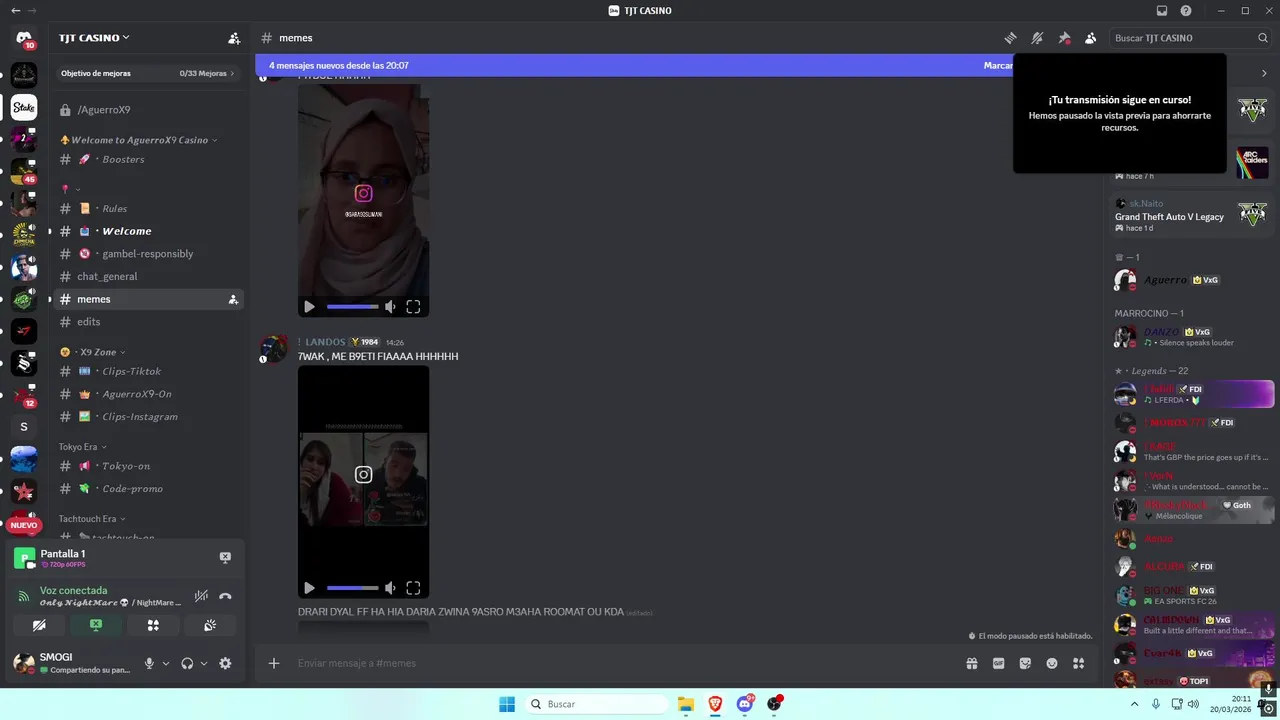Collapse the X9 Zone category
This screenshot has height=720, width=1280.
pos(93,352)
